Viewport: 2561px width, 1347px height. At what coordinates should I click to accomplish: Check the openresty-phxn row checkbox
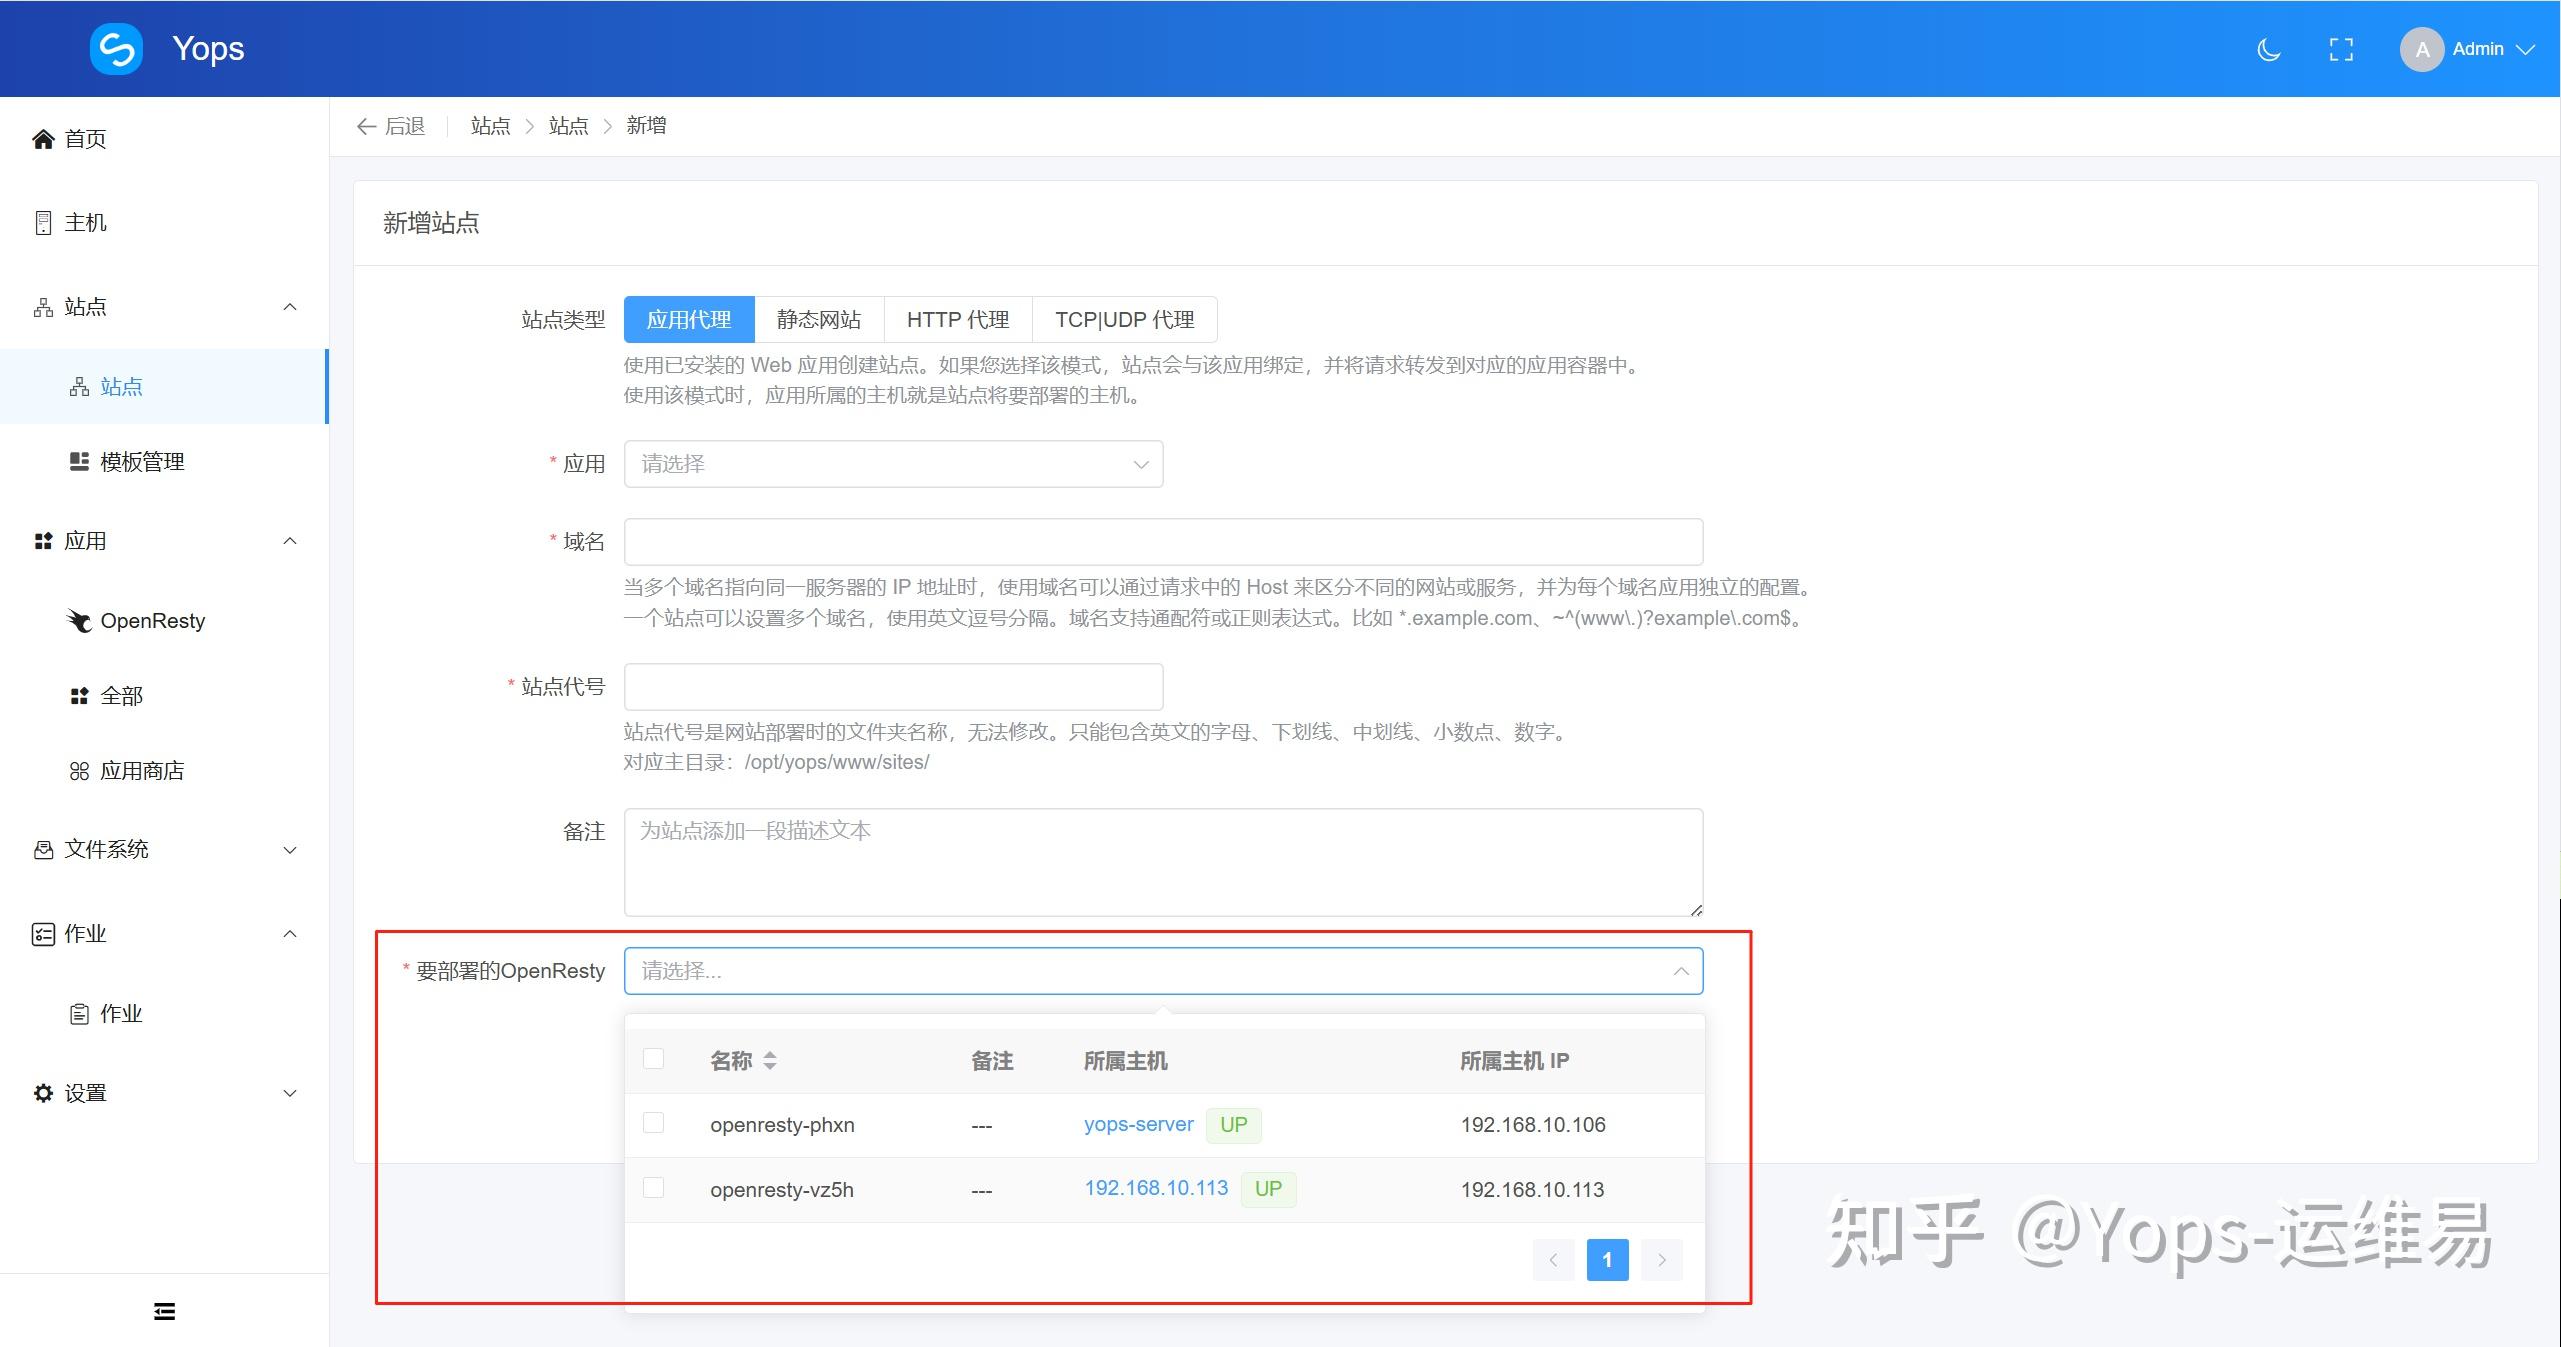(653, 1124)
